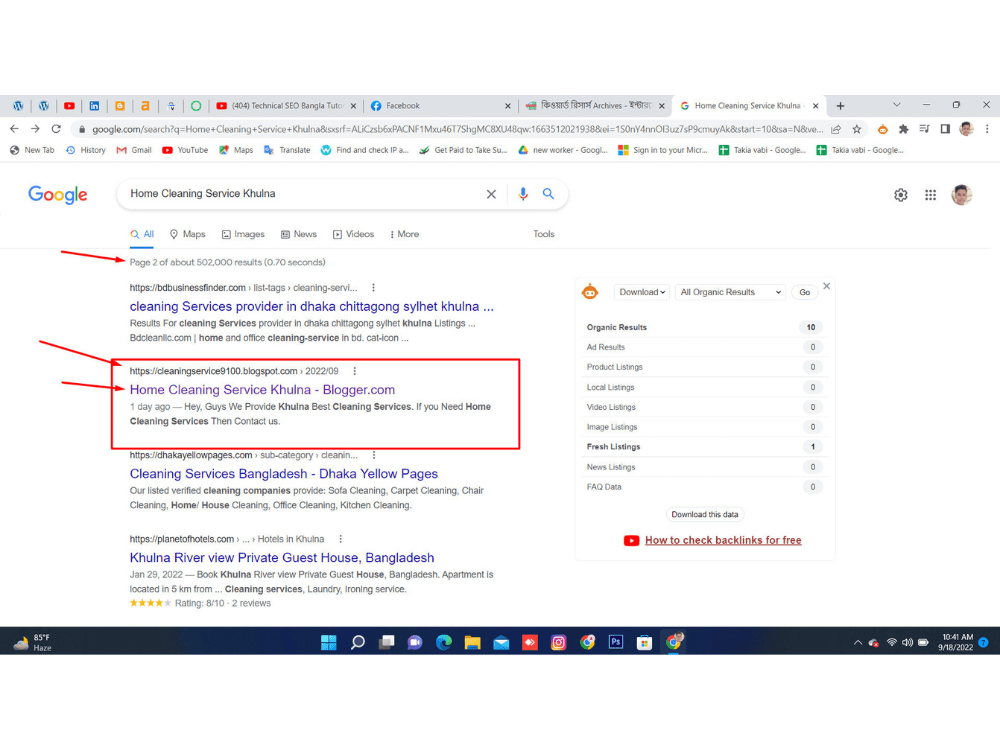This screenshot has height=750, width=1000.
Task: Click the blue search magnifier button
Action: 548,194
